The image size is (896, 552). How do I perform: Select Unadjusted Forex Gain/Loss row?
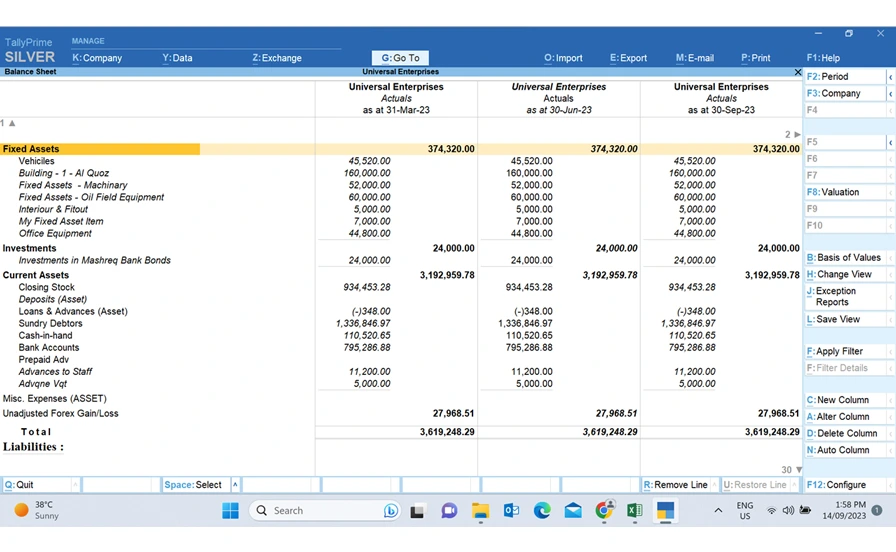(400, 413)
